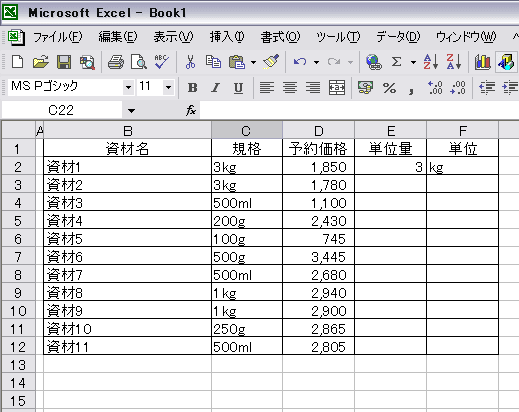519x412 pixels.
Task: Open file with the folder icon
Action: tap(41, 62)
